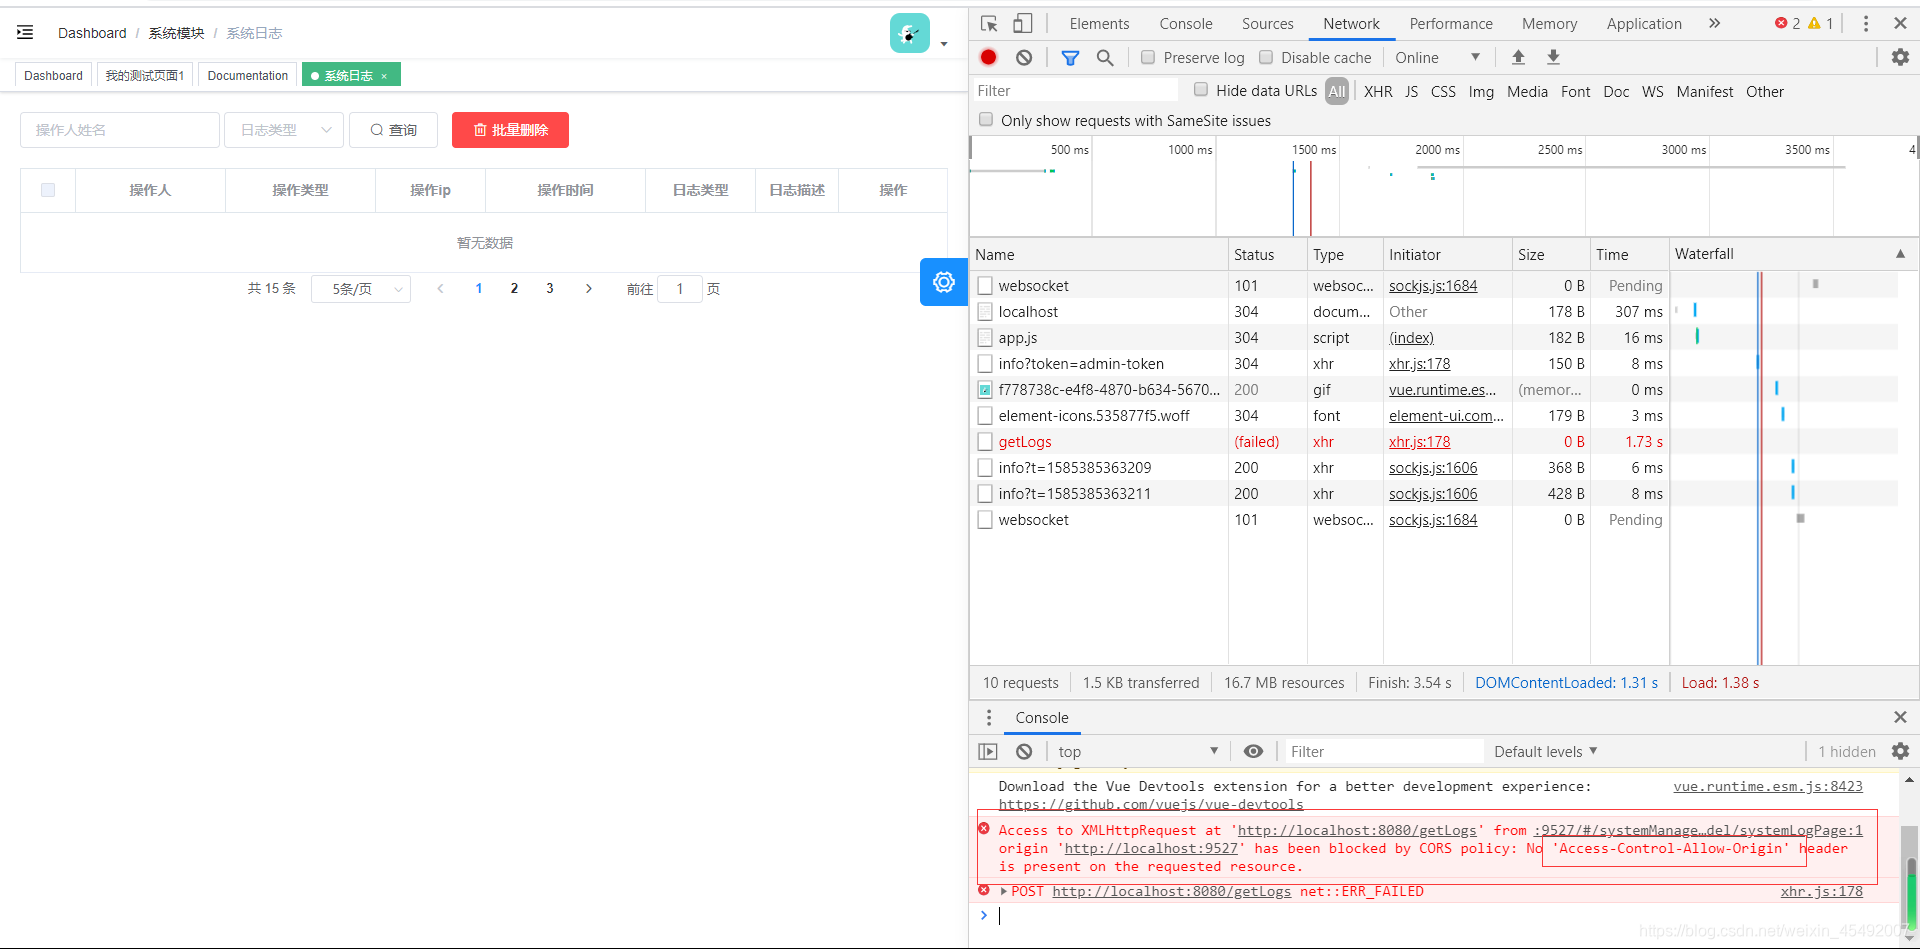The width and height of the screenshot is (1920, 949).
Task: Open the blue settings gear panel
Action: pyautogui.click(x=943, y=282)
